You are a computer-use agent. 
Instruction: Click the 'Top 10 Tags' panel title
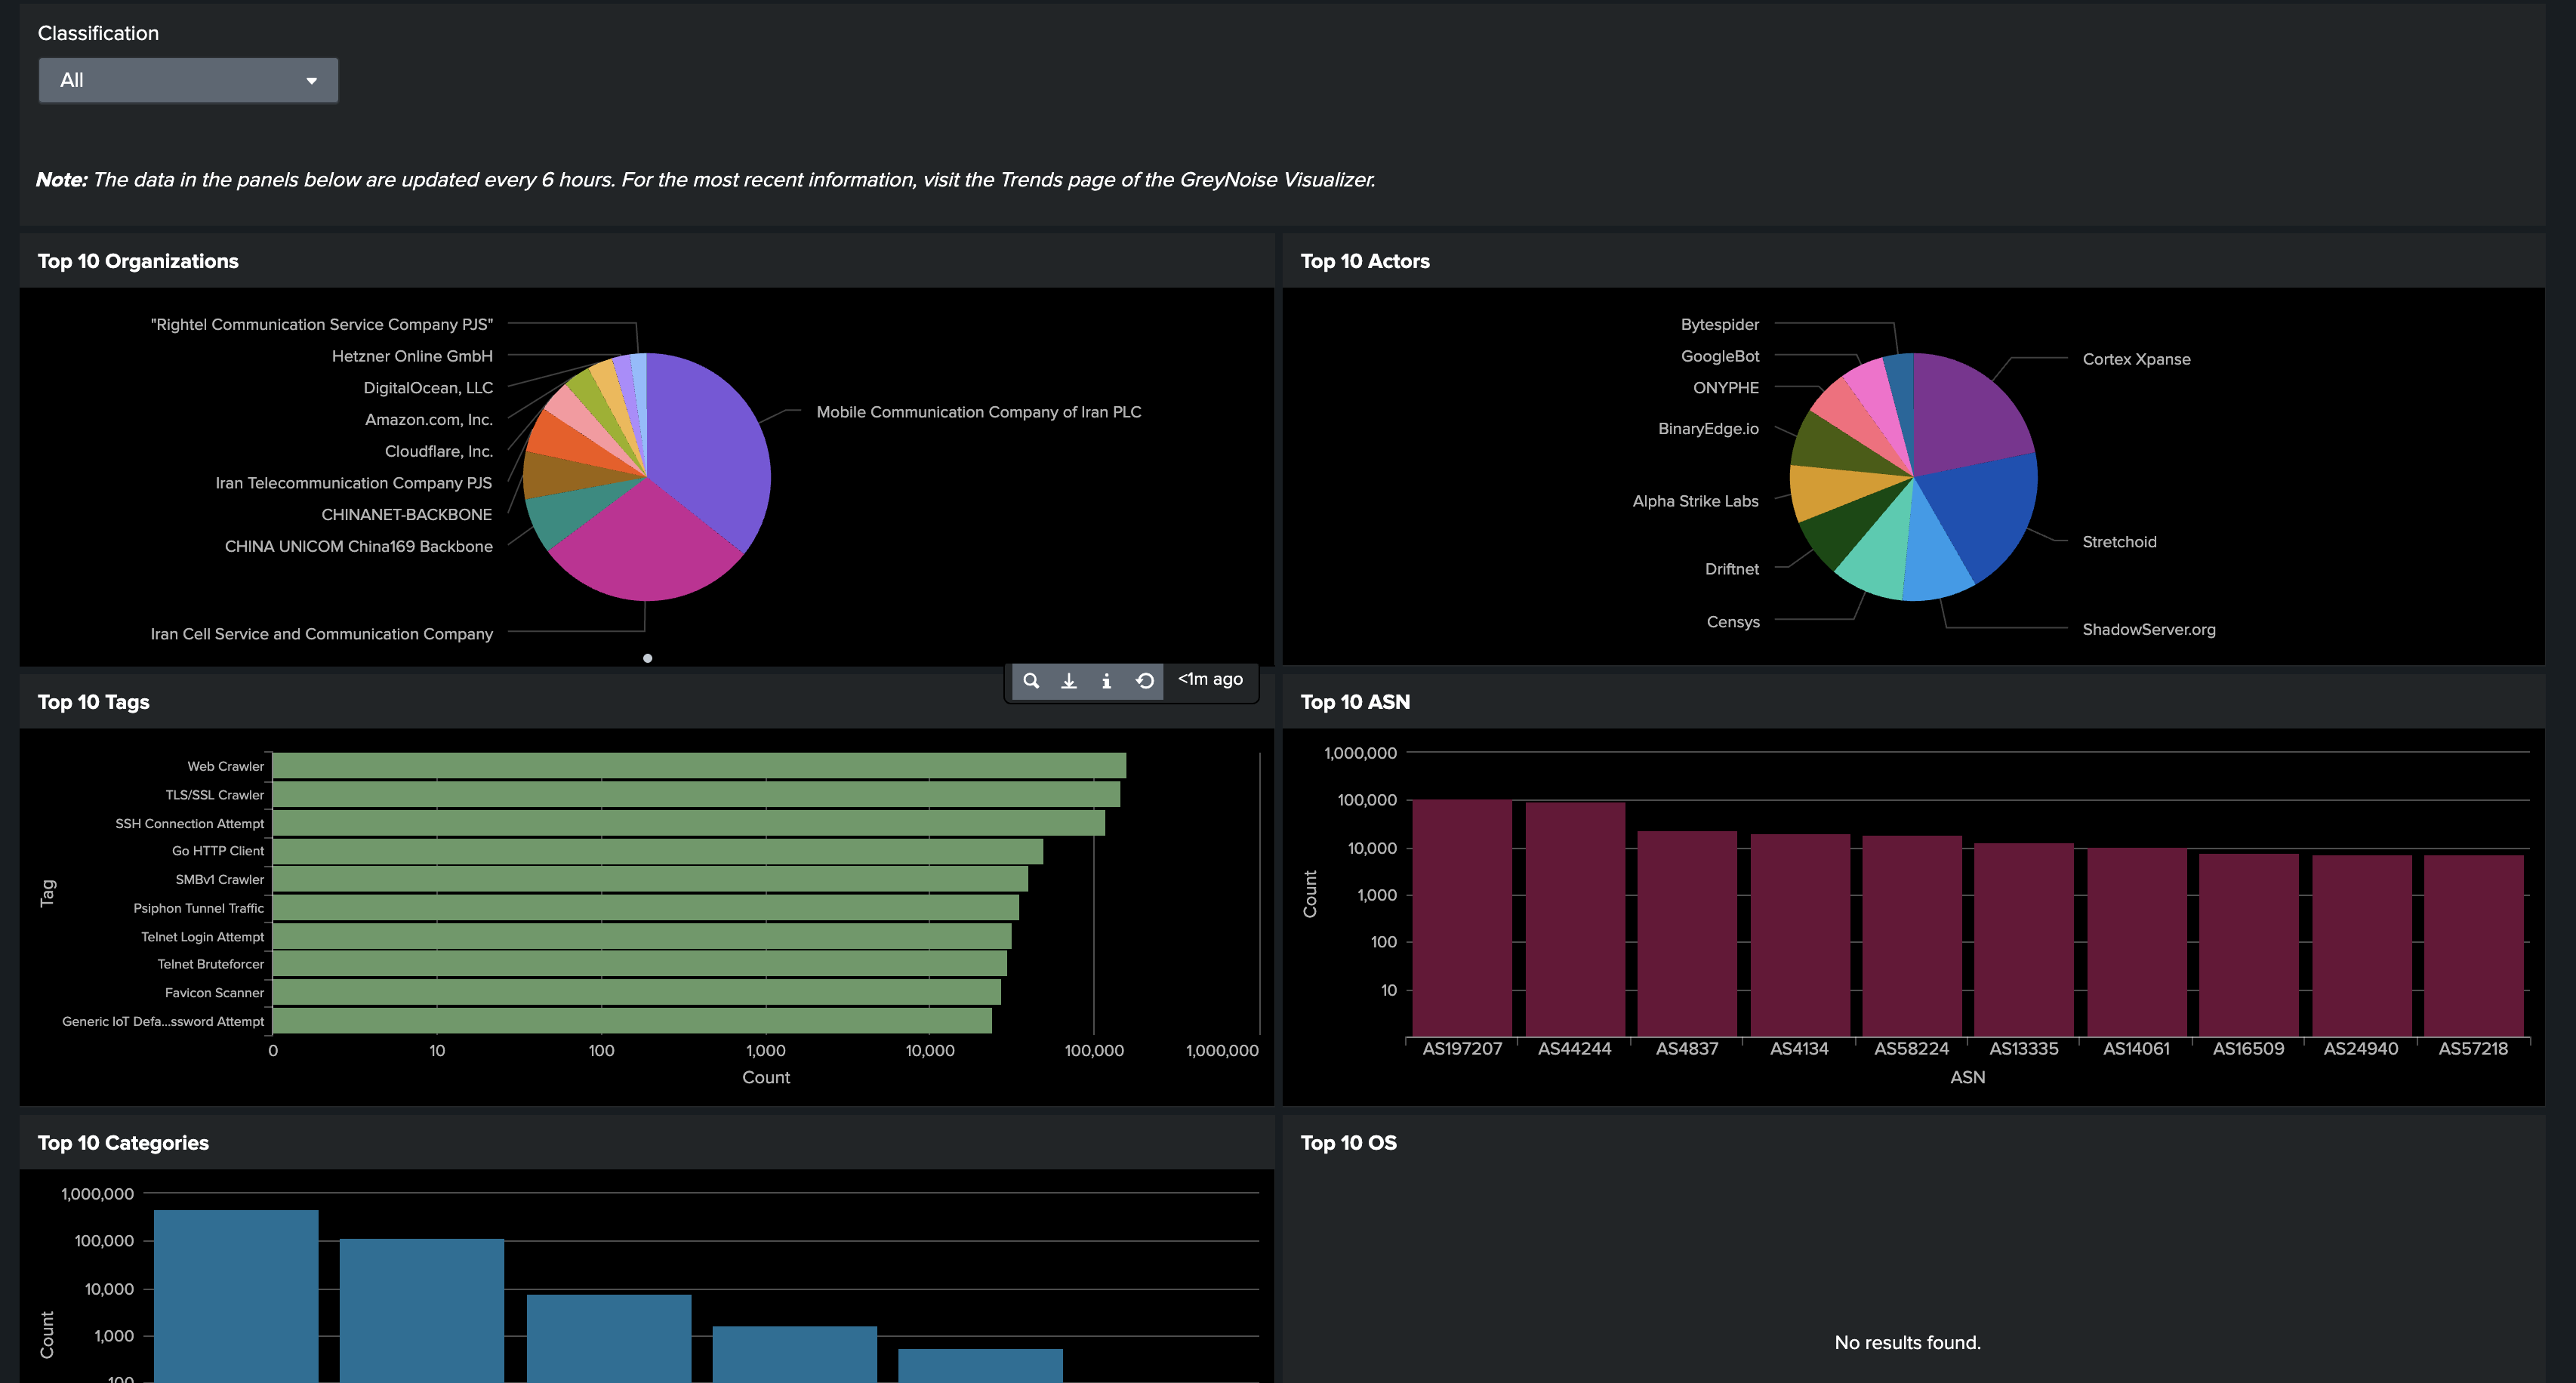[93, 702]
